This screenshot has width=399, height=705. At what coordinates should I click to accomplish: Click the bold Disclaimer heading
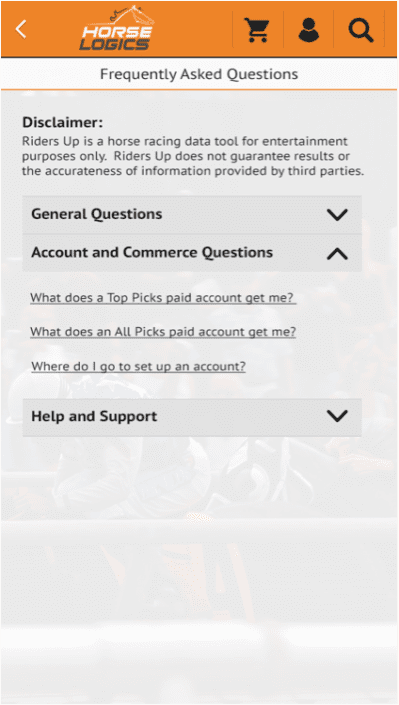point(63,122)
